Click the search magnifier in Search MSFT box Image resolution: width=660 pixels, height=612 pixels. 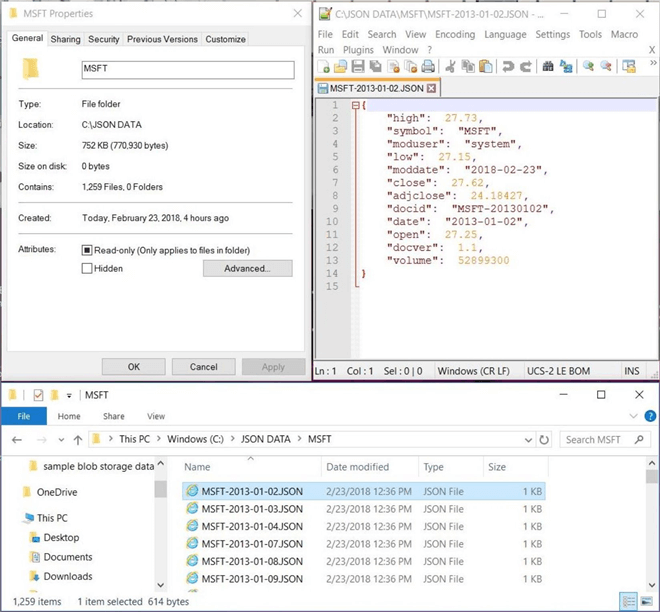click(639, 439)
